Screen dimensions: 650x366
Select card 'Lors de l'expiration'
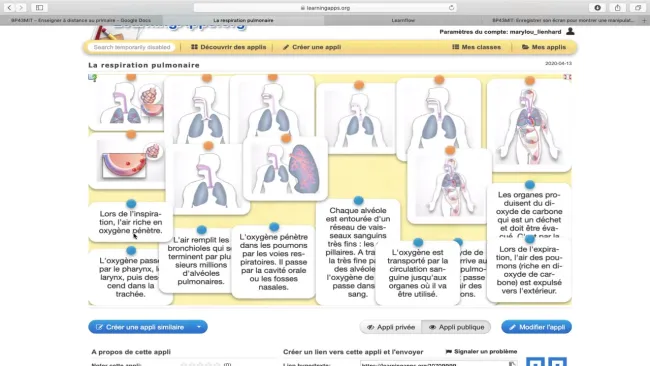pos(529,270)
